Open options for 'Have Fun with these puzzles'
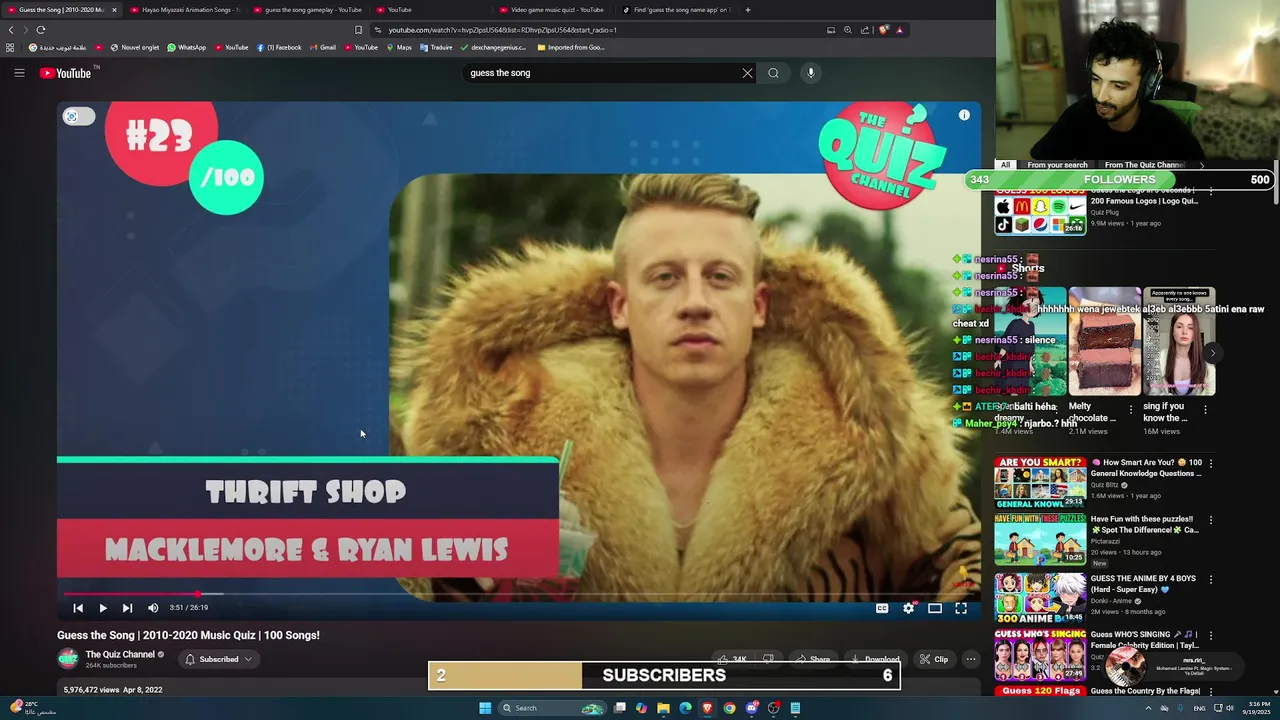 [1211, 520]
